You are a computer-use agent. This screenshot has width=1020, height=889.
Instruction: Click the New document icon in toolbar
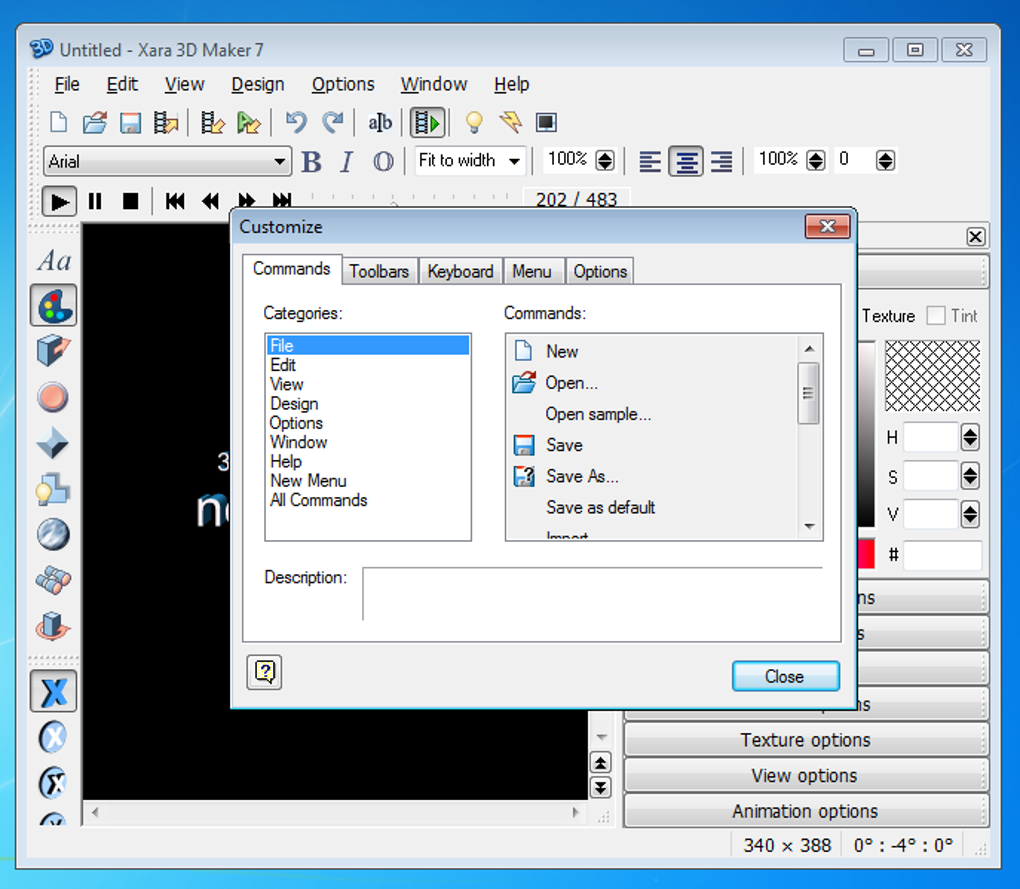click(x=59, y=123)
